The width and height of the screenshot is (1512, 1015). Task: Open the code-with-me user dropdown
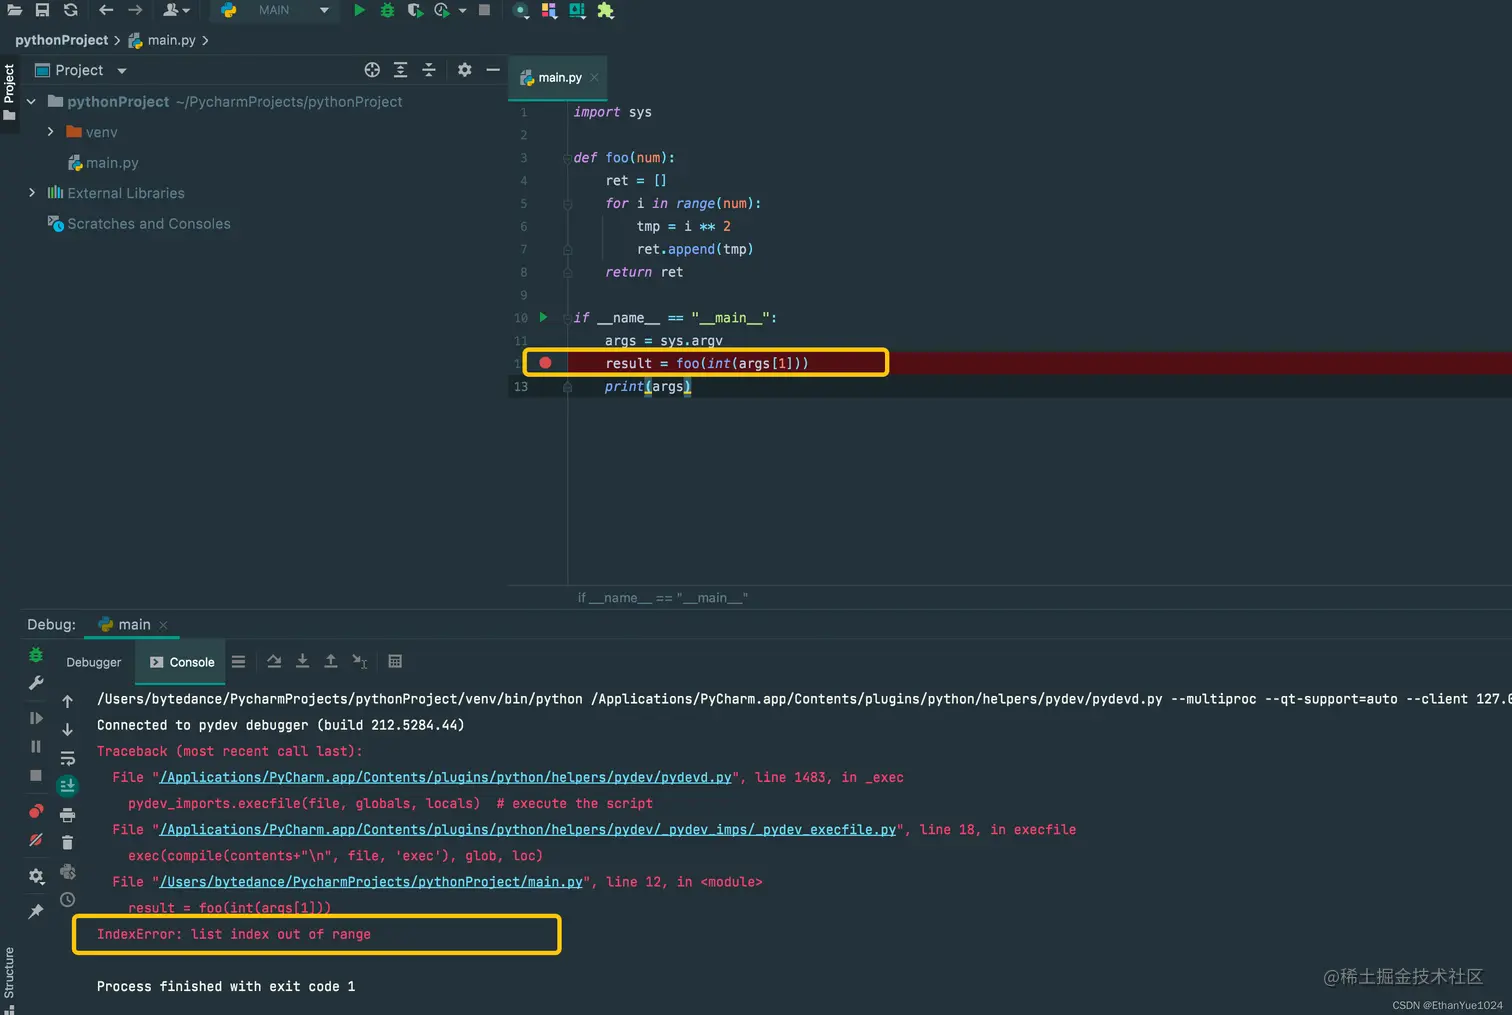tap(176, 10)
